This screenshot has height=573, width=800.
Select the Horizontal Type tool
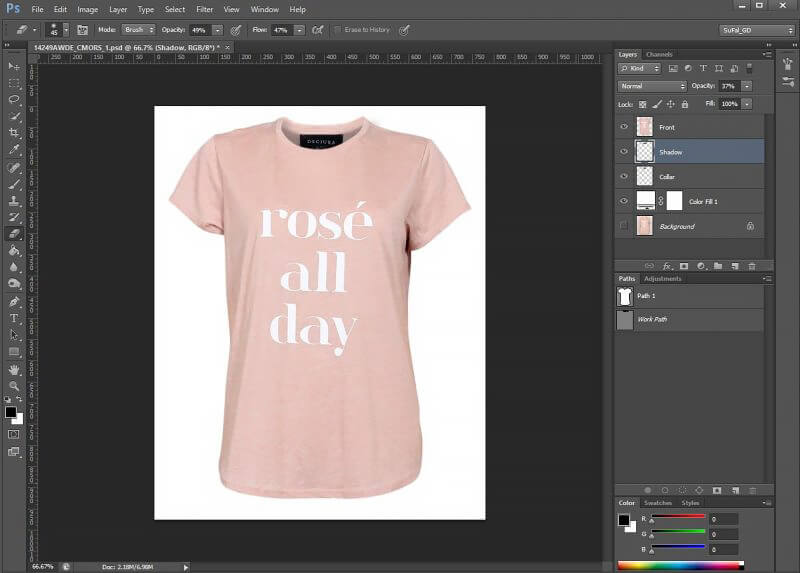[x=14, y=318]
